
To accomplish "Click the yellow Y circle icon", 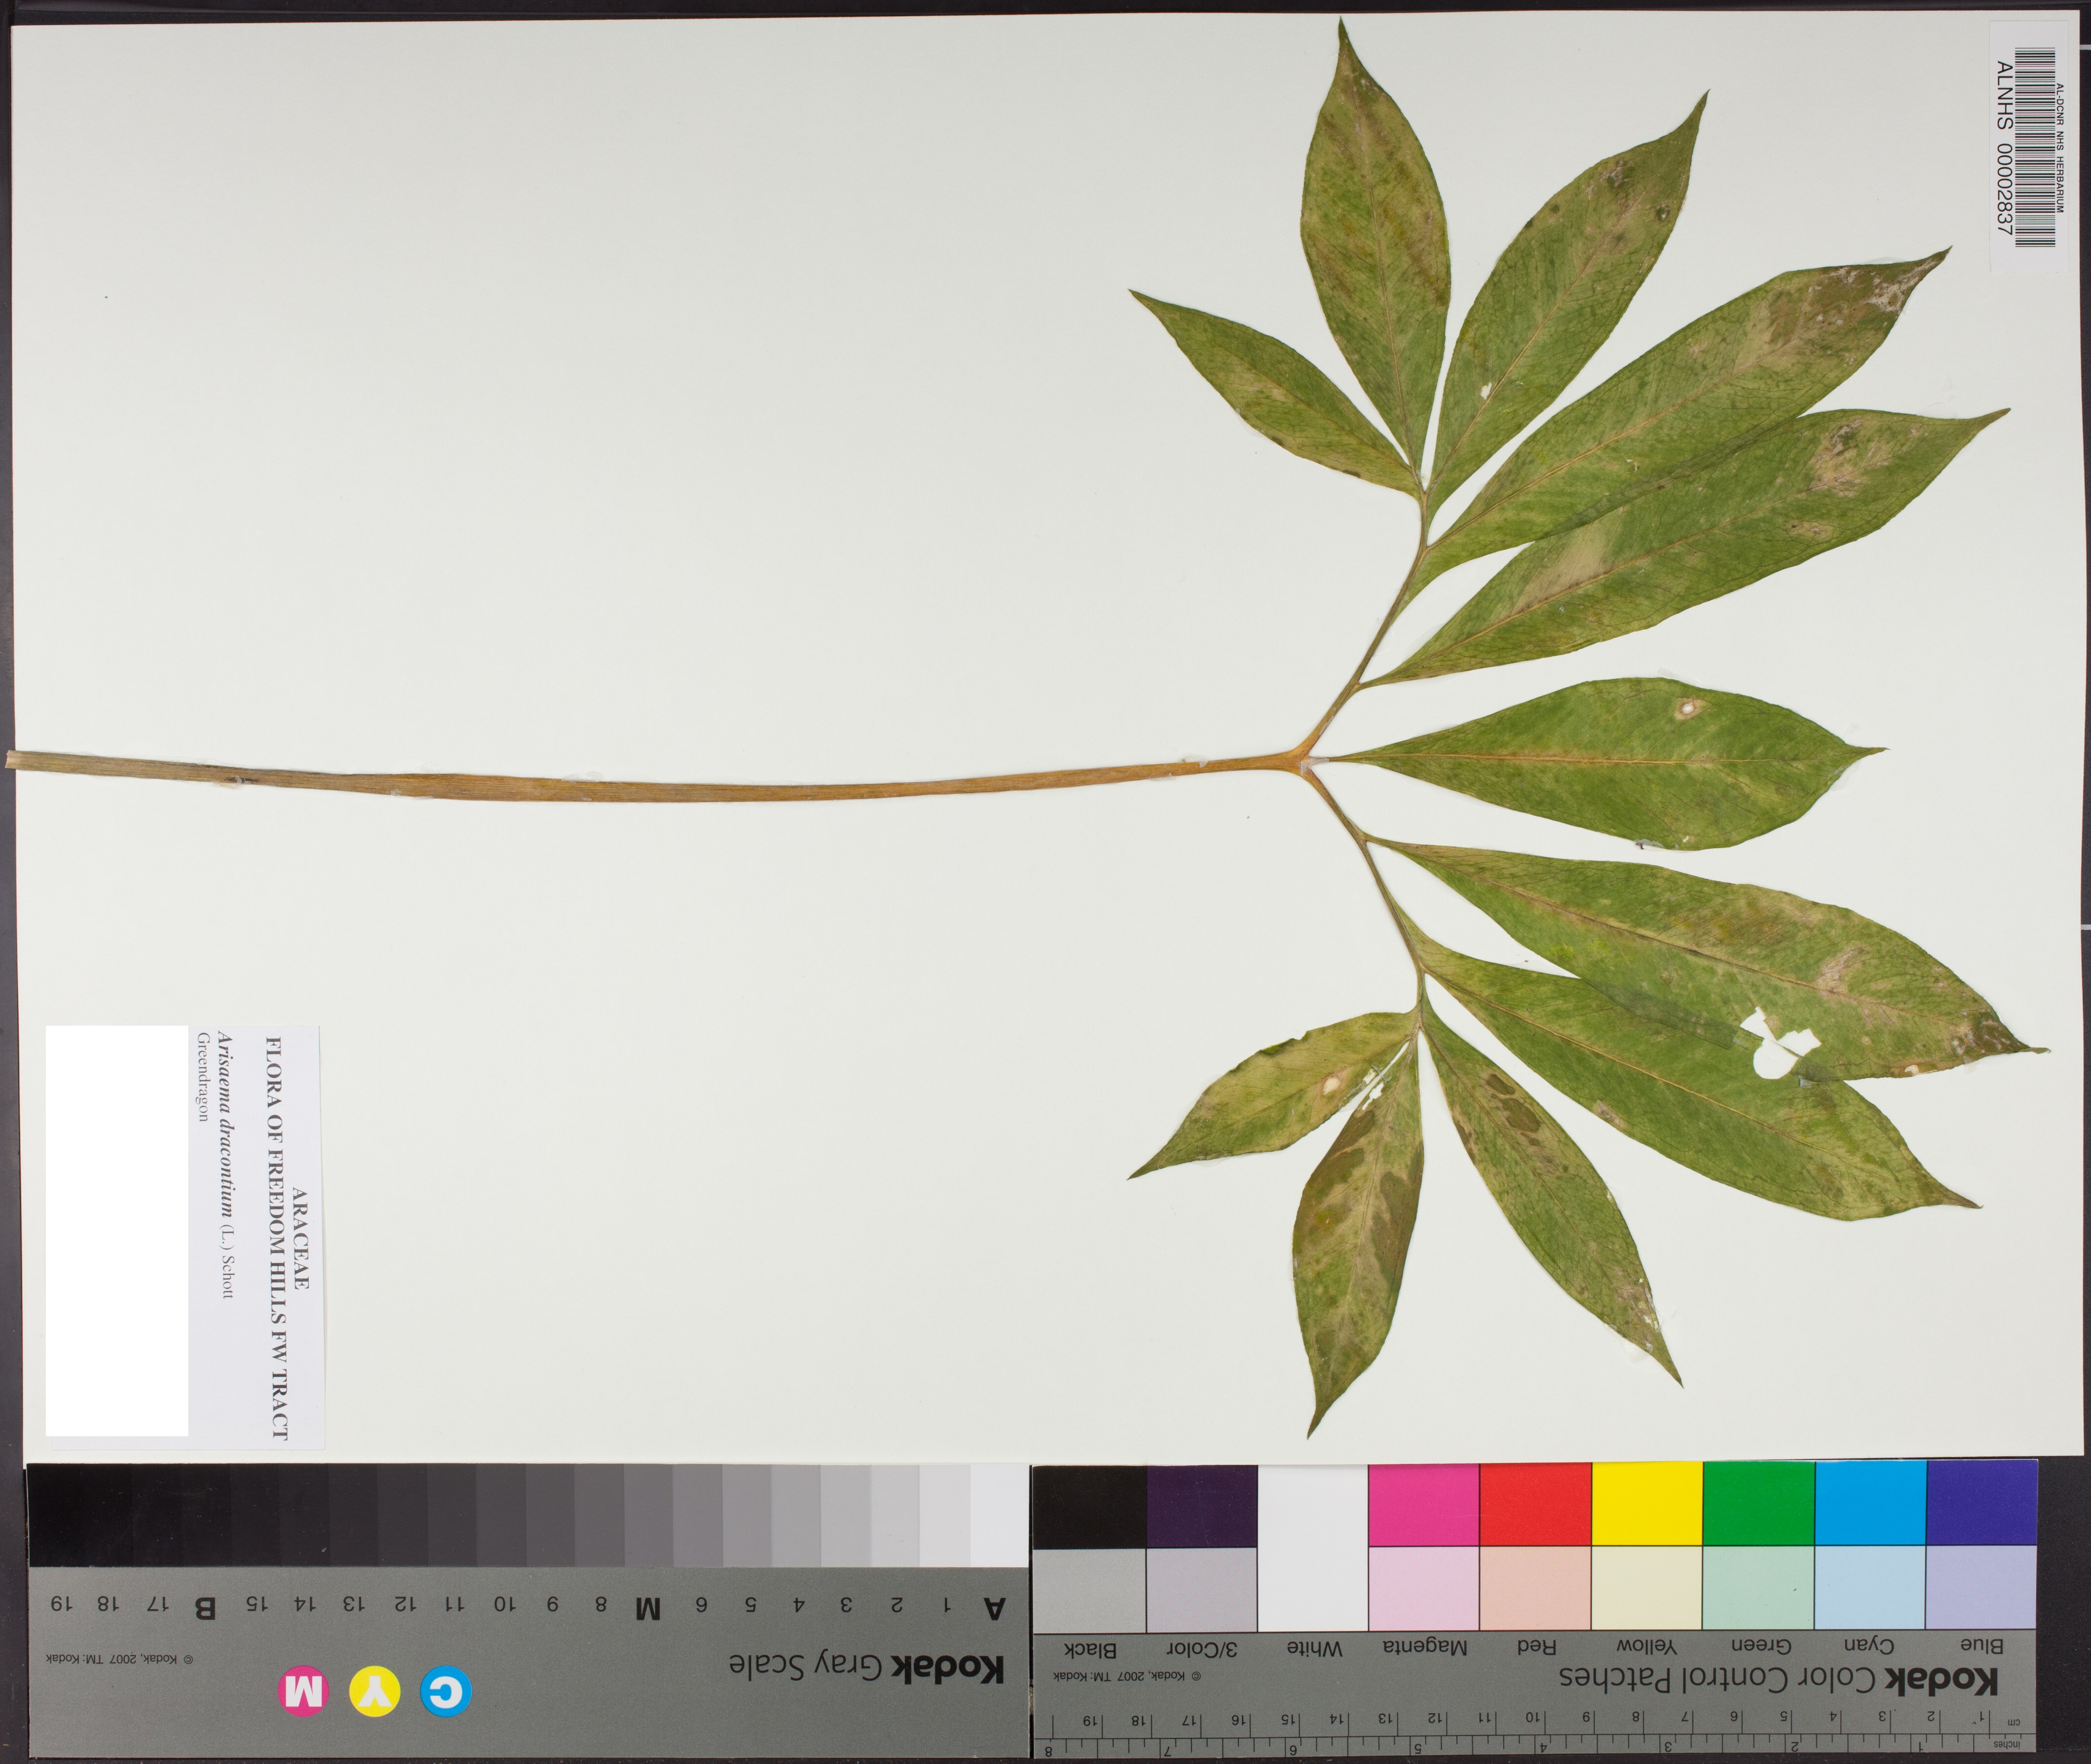I will [375, 1693].
